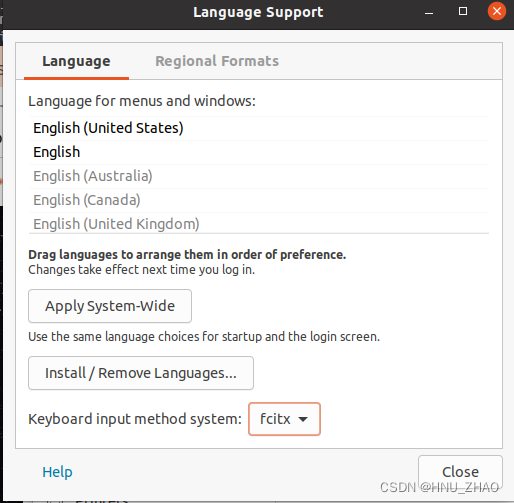
Task: Open the Help link
Action: (x=57, y=472)
